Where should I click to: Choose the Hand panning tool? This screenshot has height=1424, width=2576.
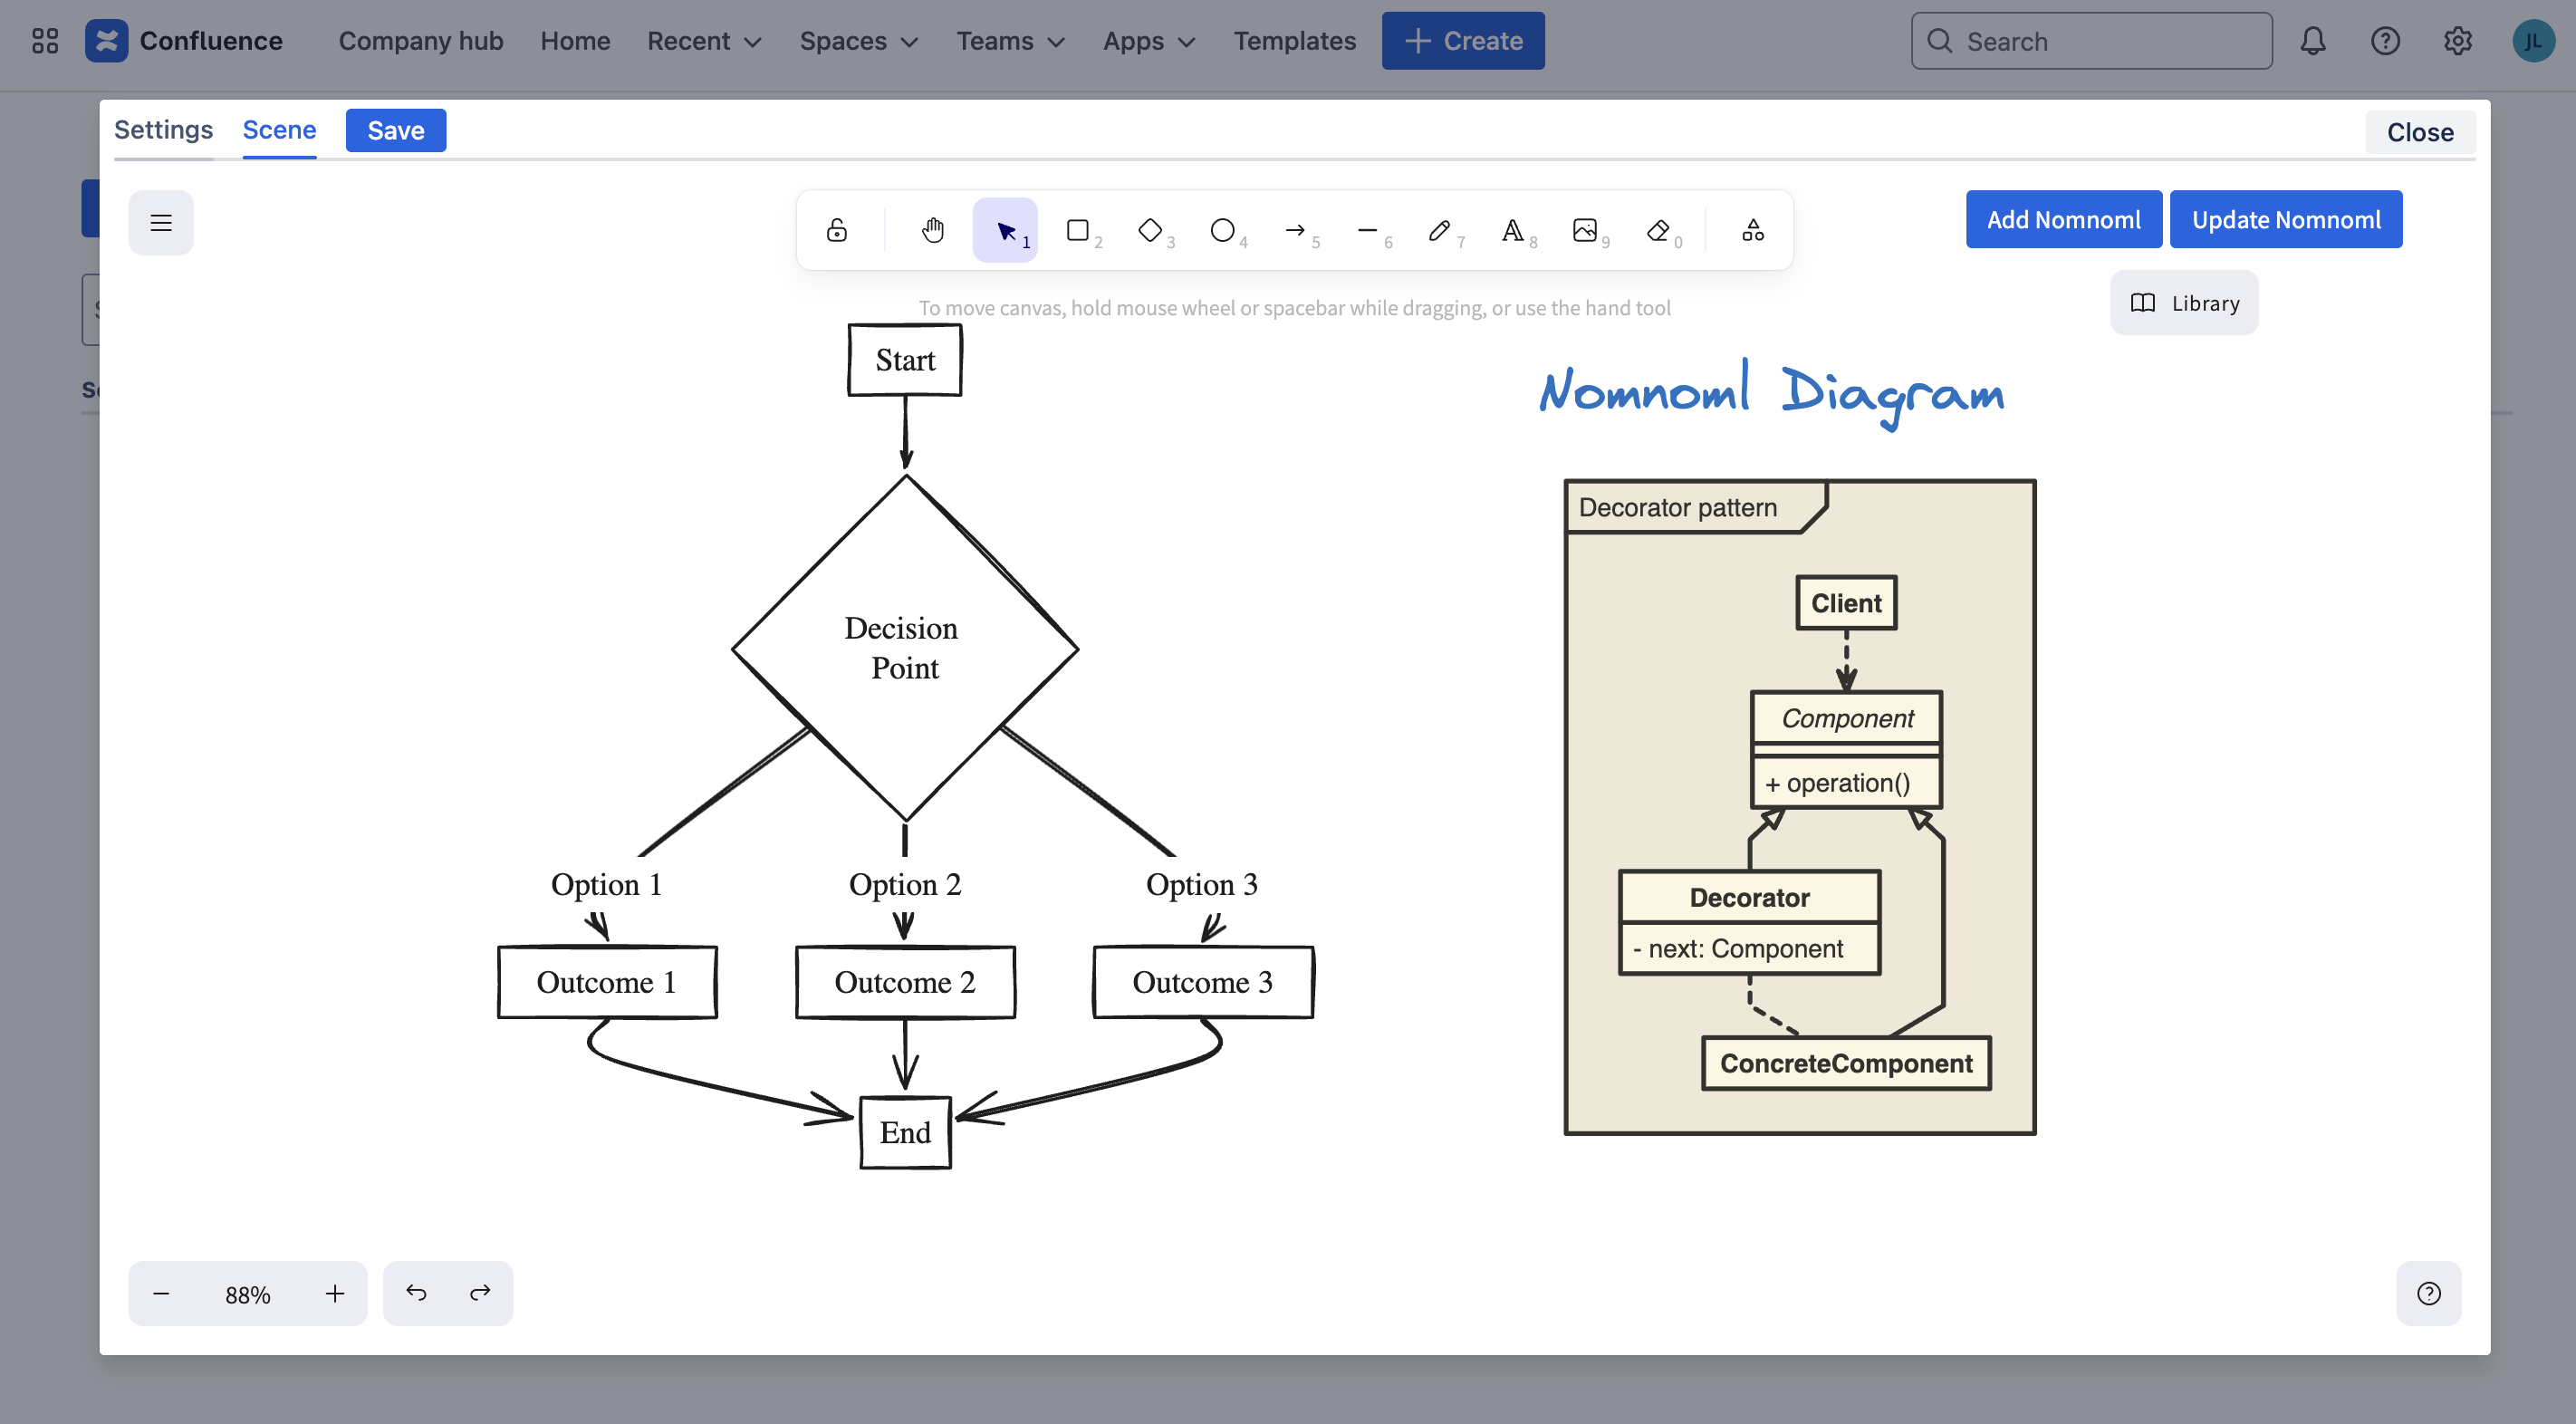pos(932,229)
